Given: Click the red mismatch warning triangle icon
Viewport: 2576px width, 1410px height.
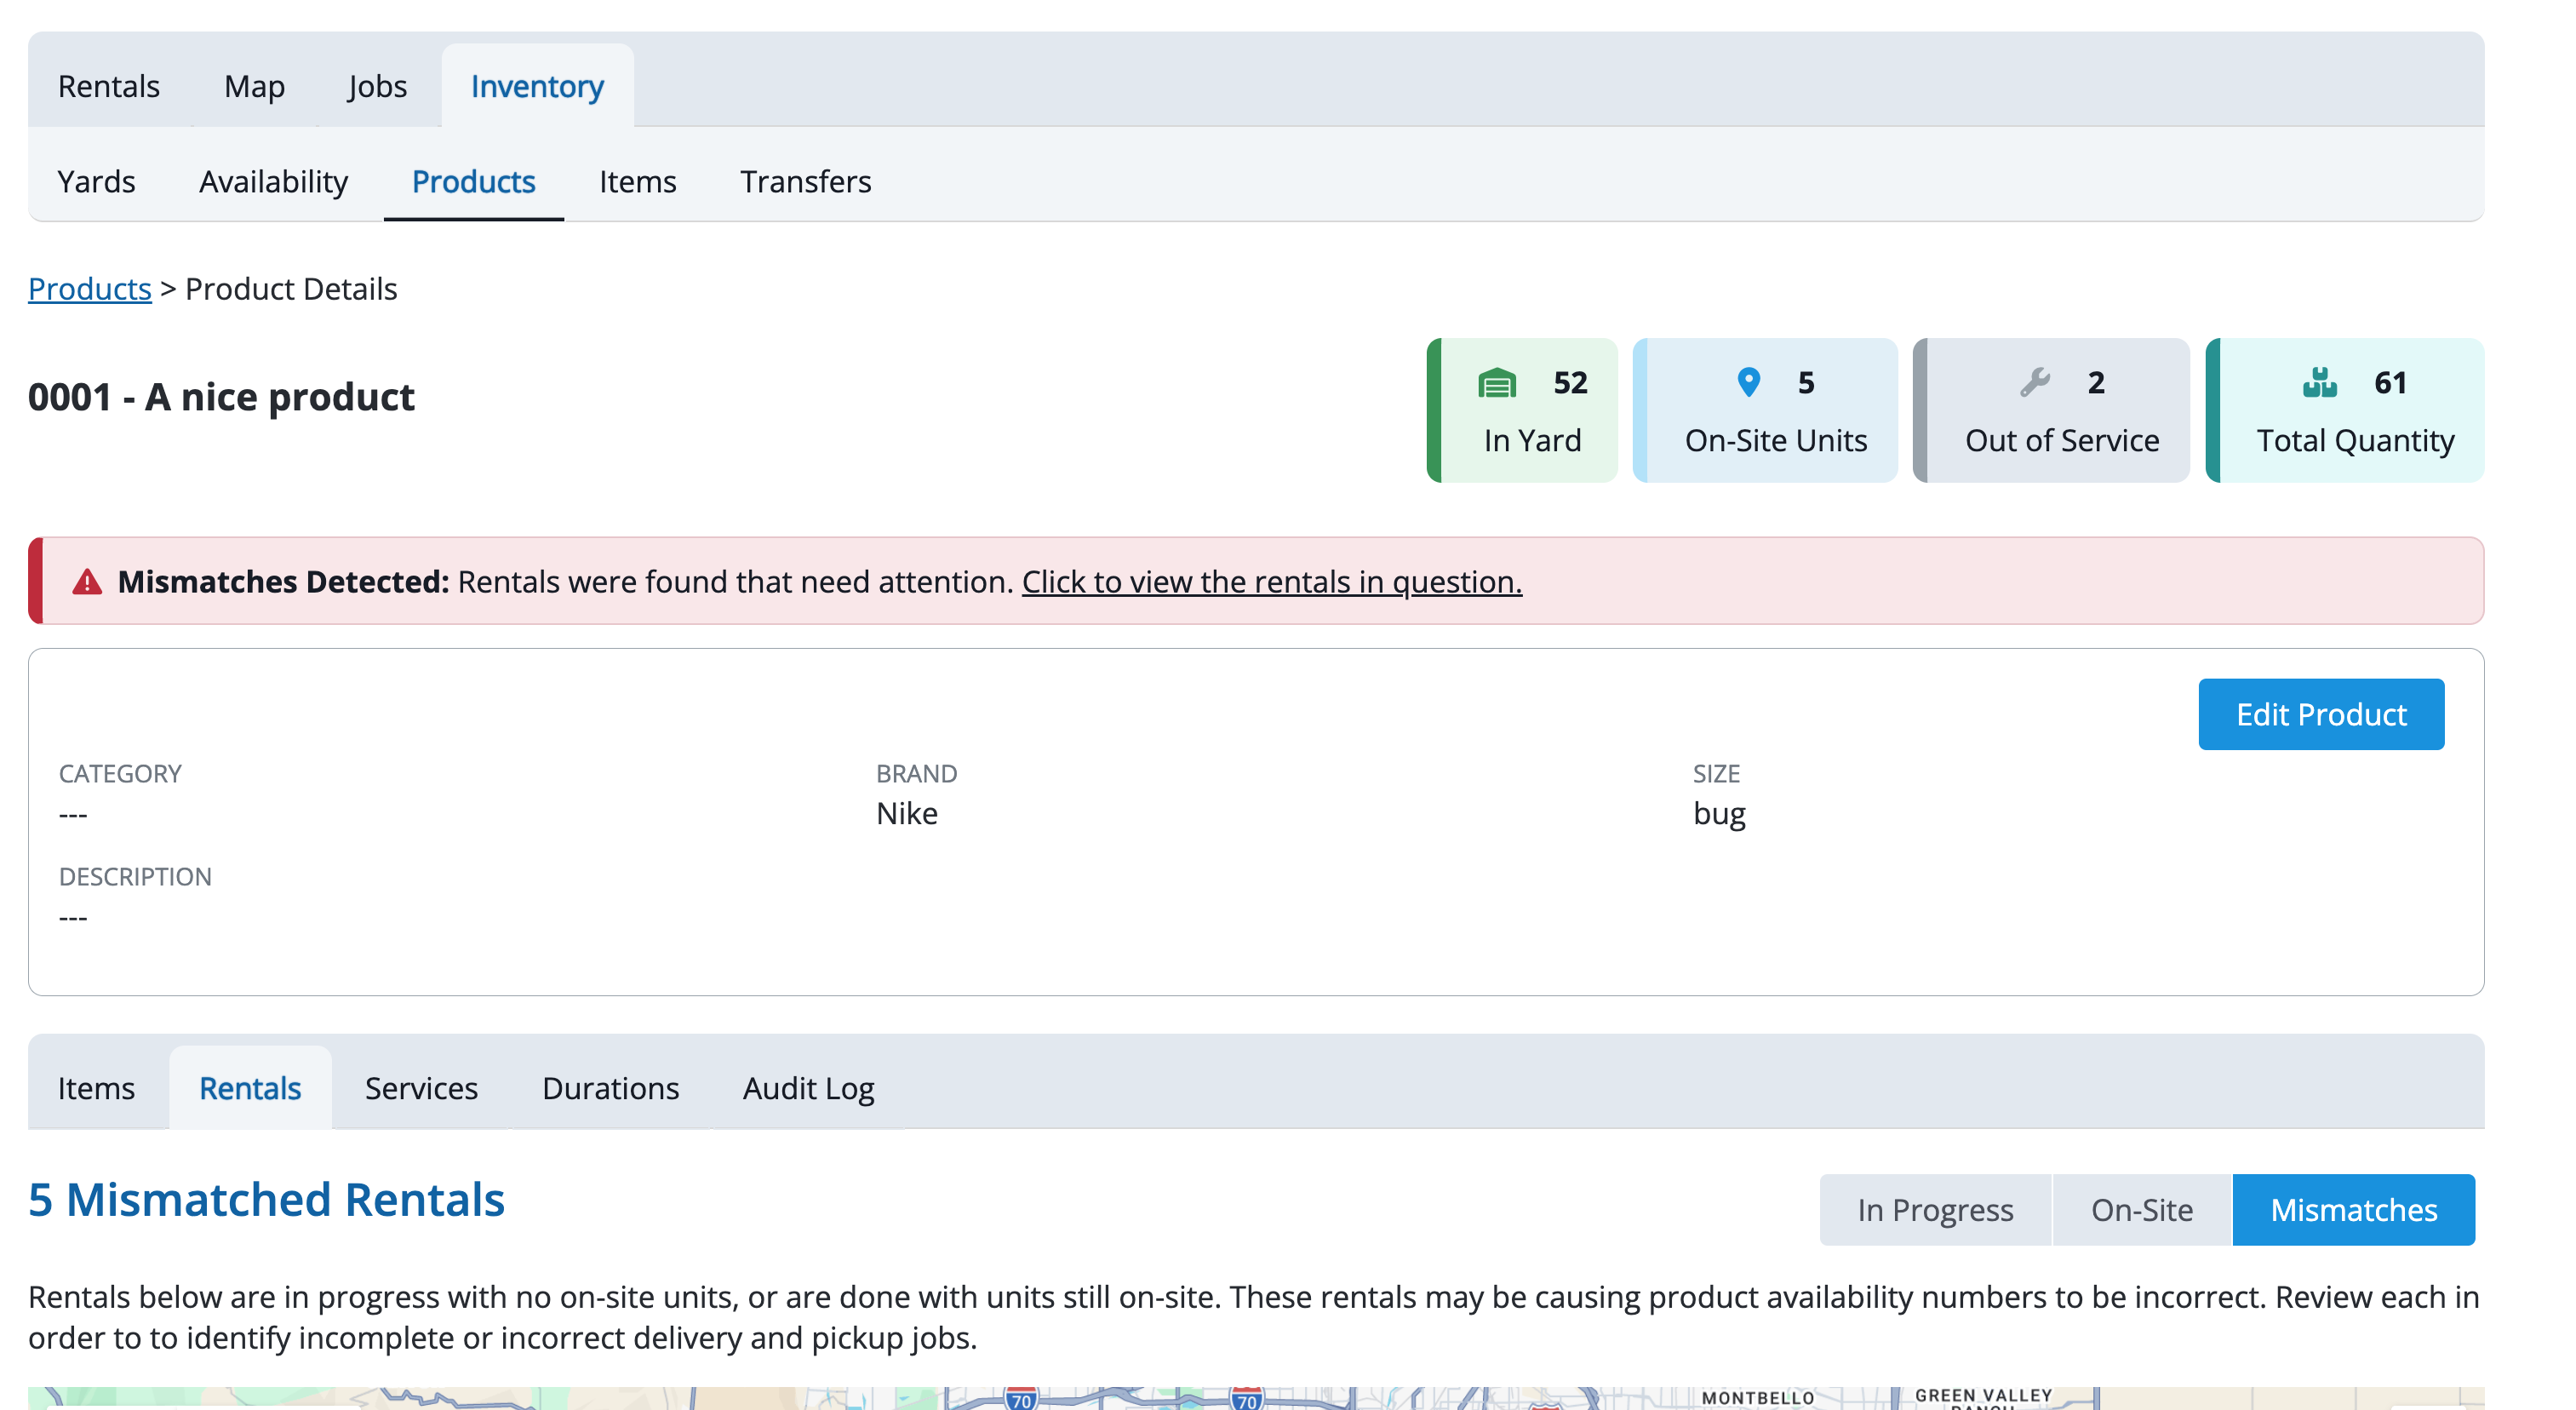Looking at the screenshot, I should pos(87,582).
